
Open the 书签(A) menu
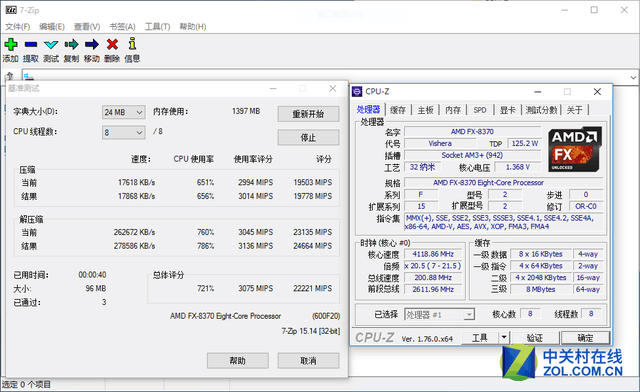tap(122, 27)
